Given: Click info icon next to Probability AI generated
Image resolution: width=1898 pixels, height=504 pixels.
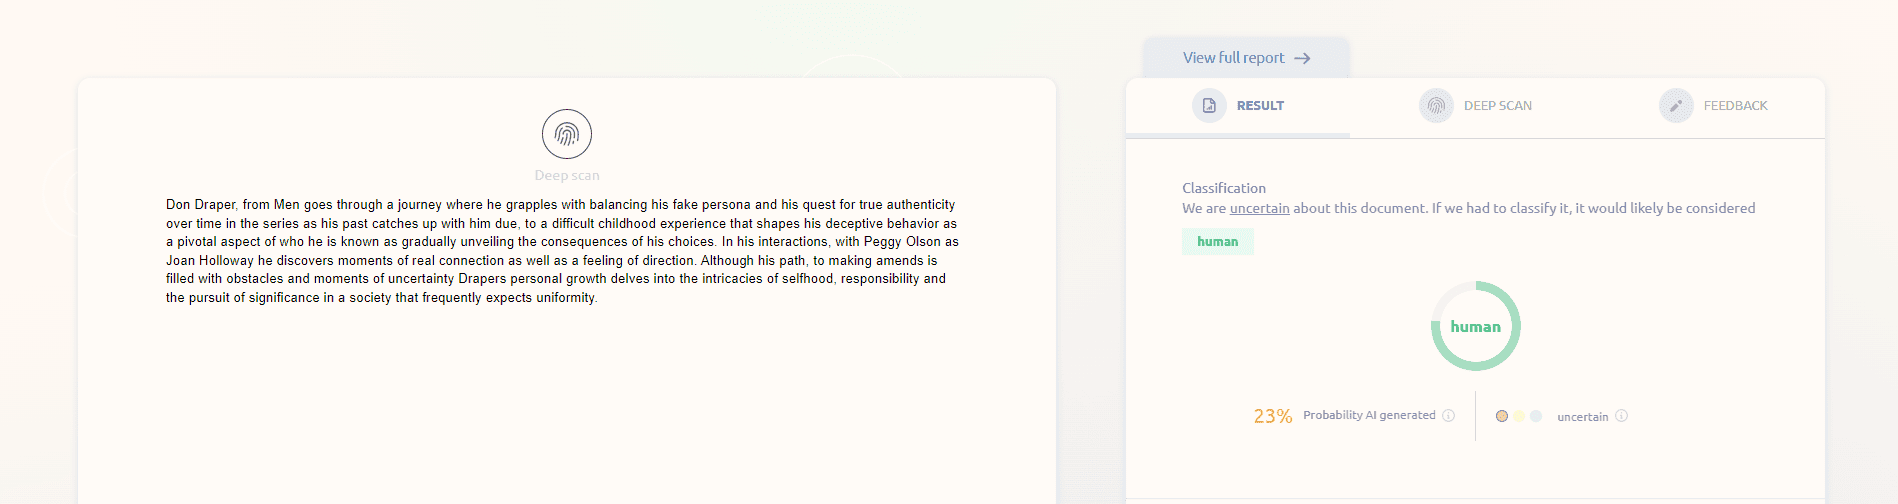Looking at the screenshot, I should 1448,416.
